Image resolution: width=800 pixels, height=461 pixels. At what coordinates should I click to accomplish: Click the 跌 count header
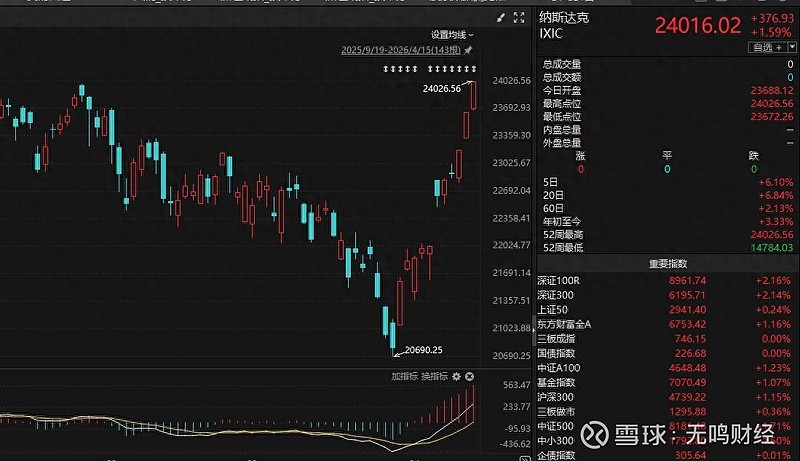coord(754,156)
